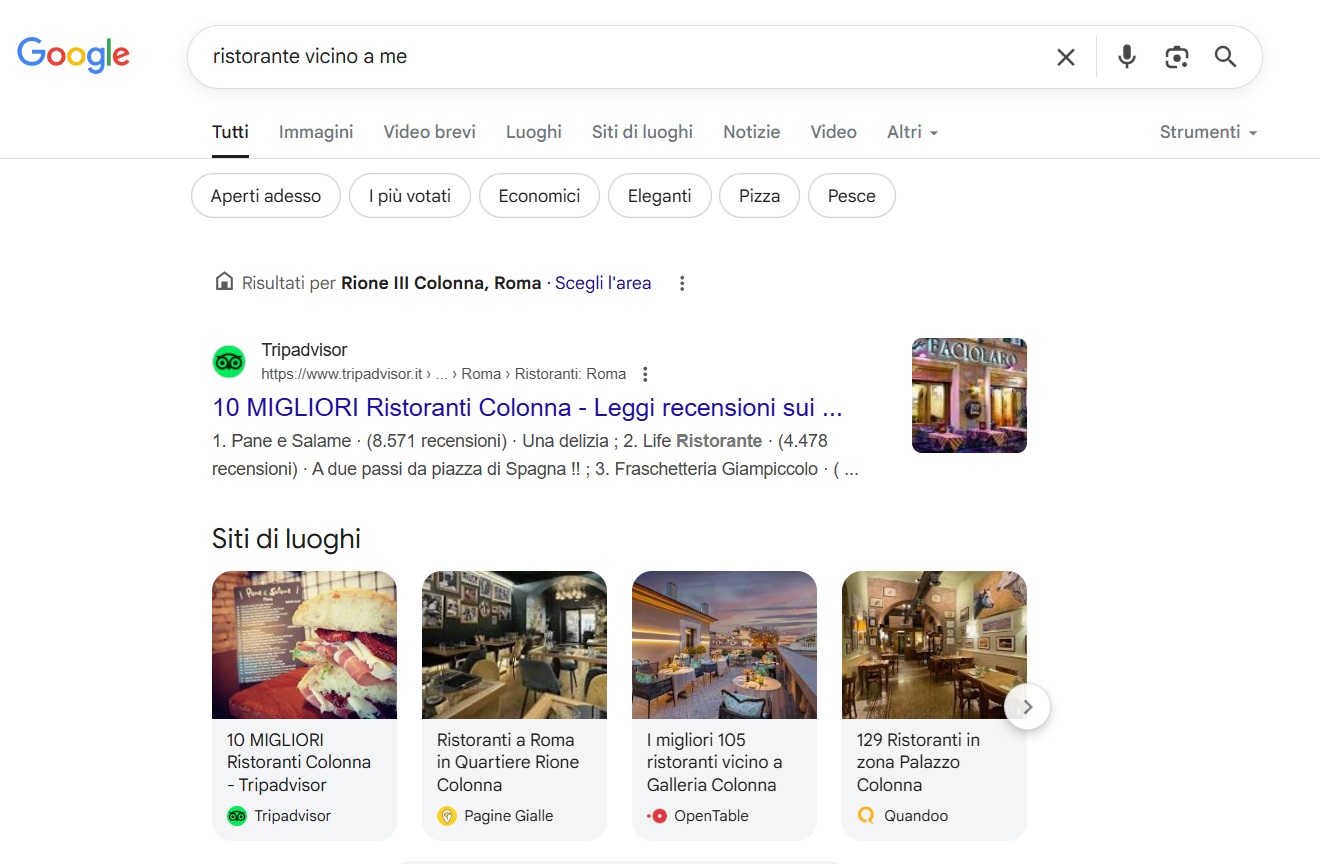Click the Quandoo icon in card
The height and width of the screenshot is (864, 1320).
(866, 816)
